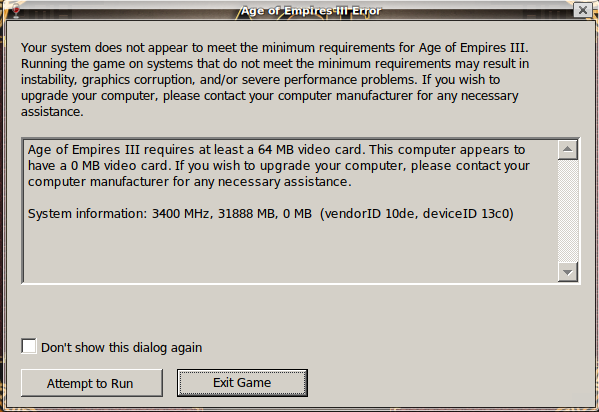This screenshot has height=412, width=599.
Task: Click the 0 MB video card text
Action: (120, 166)
